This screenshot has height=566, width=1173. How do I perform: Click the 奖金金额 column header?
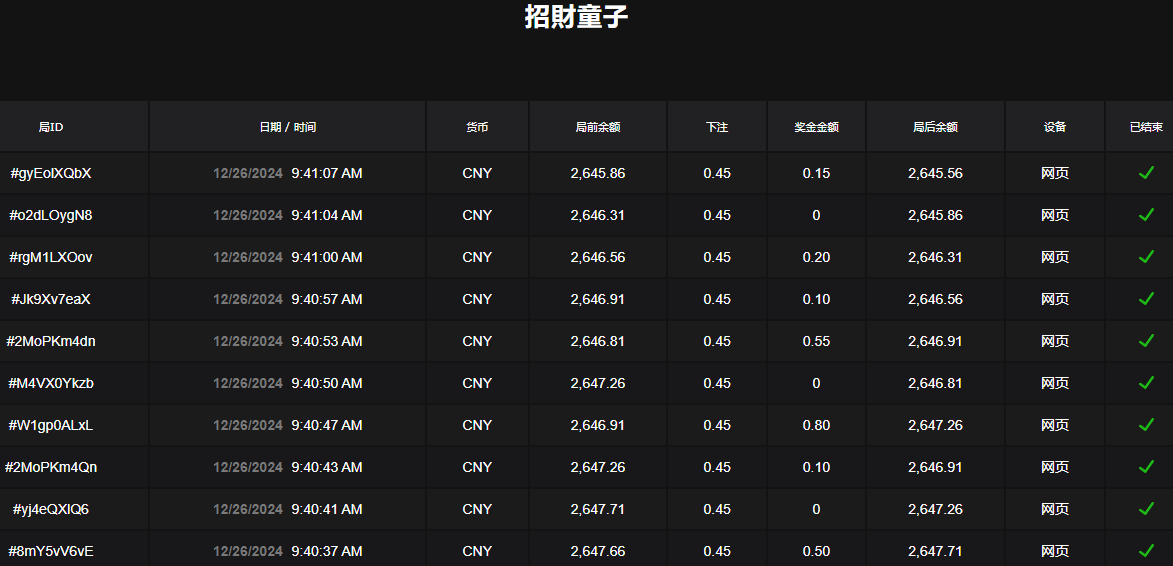816,127
